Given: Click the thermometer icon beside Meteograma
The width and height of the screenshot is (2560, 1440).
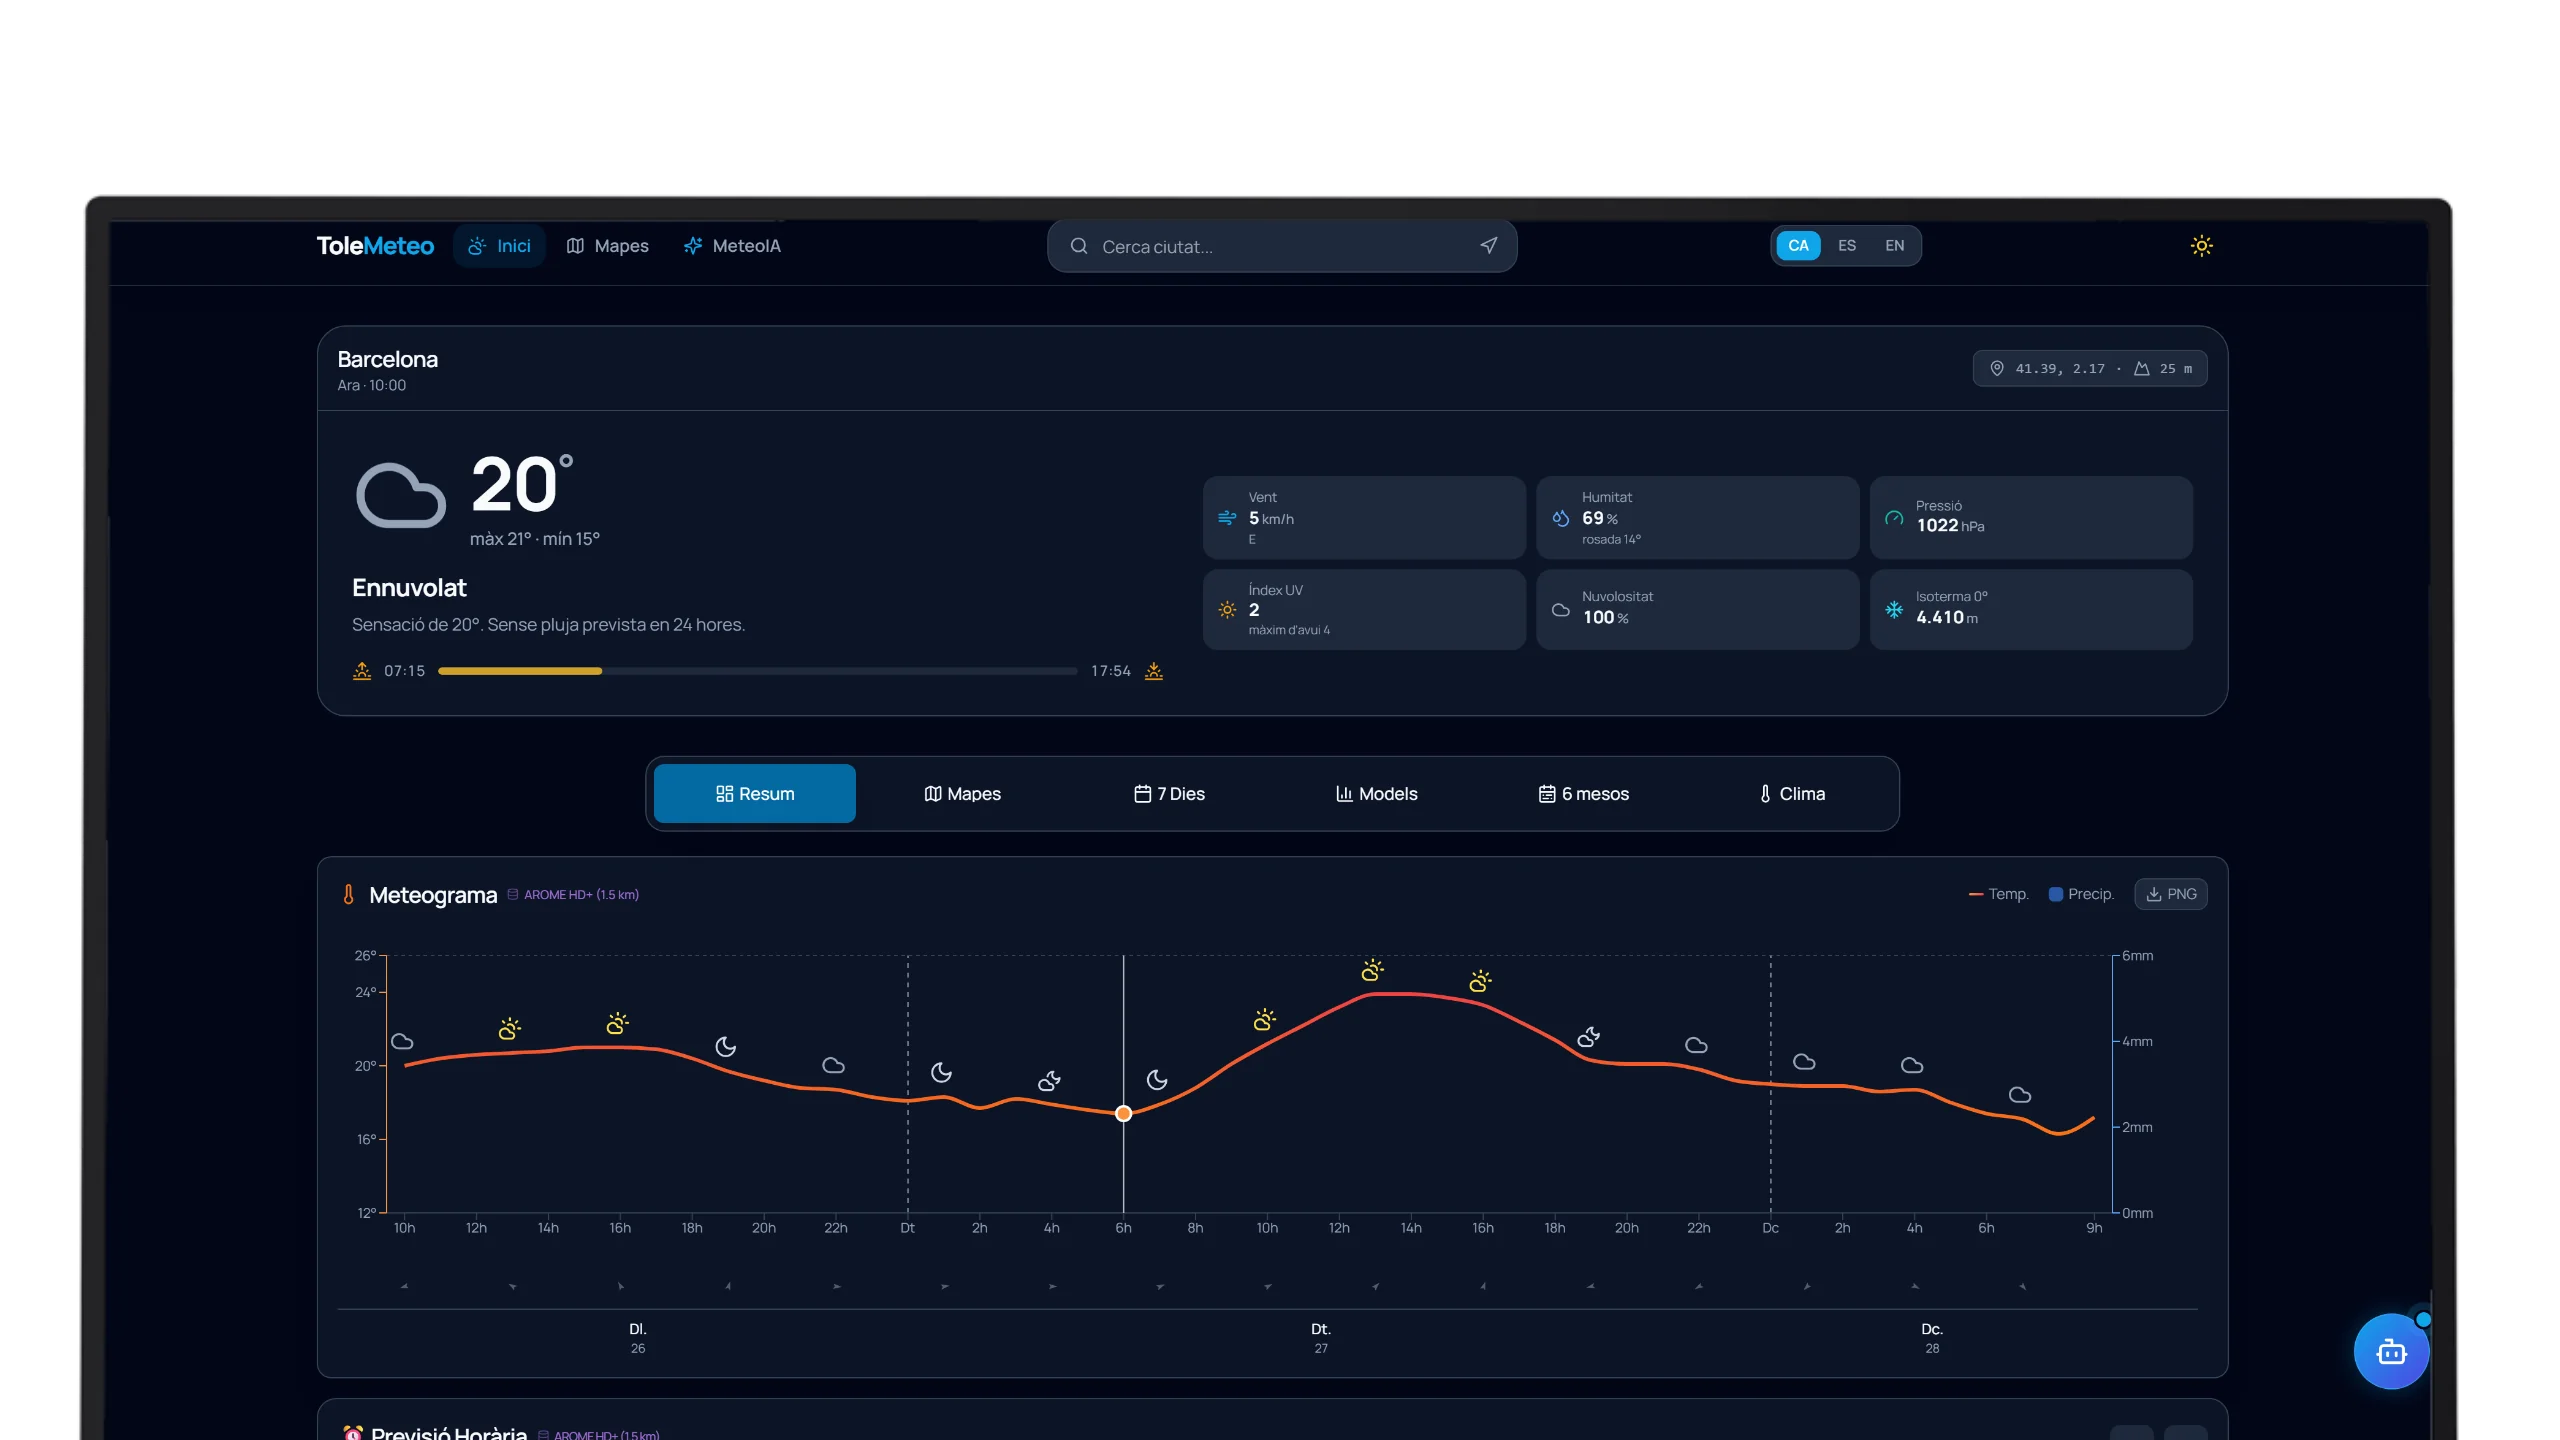Looking at the screenshot, I should click(348, 895).
